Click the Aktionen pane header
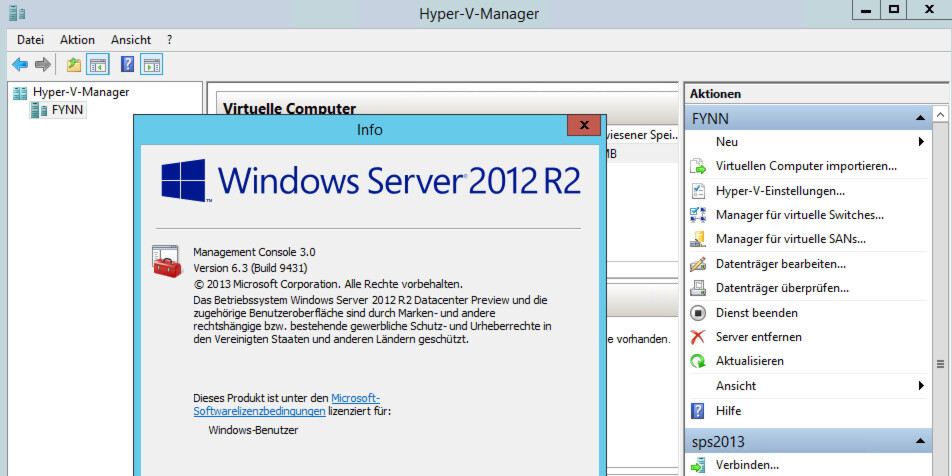Image resolution: width=952 pixels, height=476 pixels. coord(817,94)
